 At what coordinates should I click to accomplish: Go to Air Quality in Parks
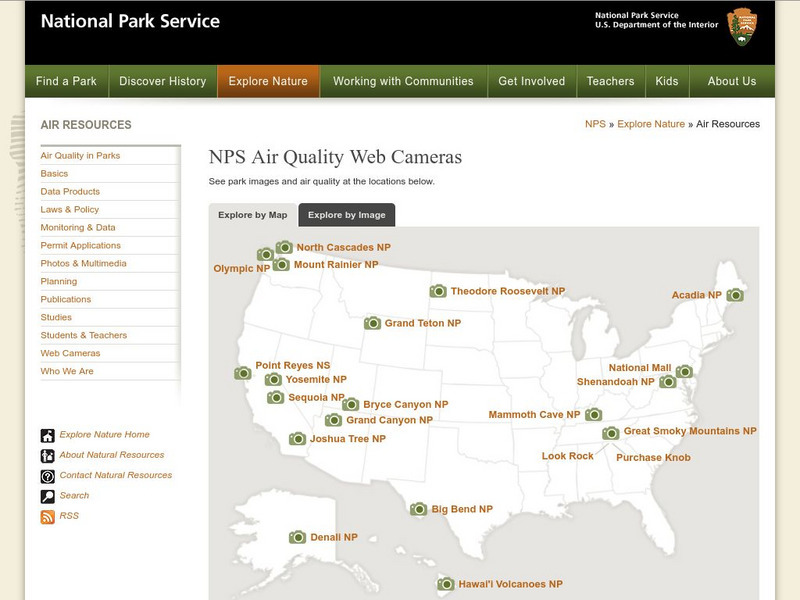coord(80,156)
